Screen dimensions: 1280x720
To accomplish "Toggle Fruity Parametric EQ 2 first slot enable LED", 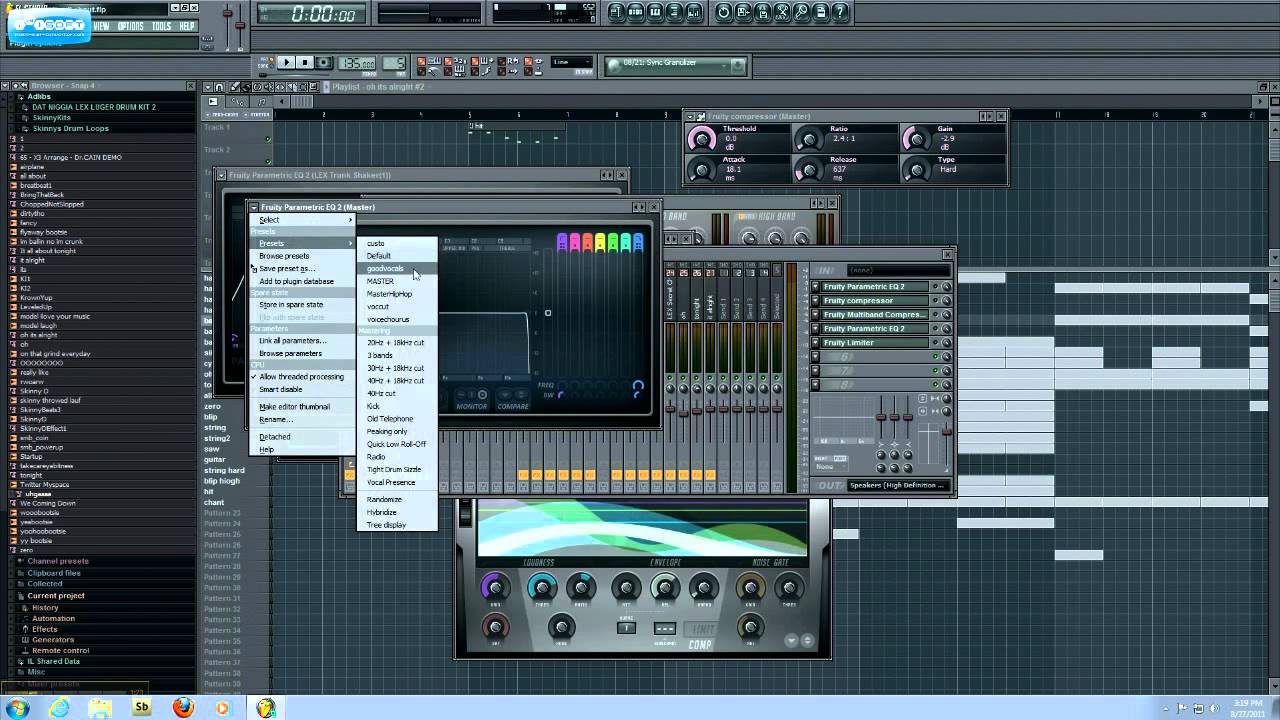I will (935, 286).
